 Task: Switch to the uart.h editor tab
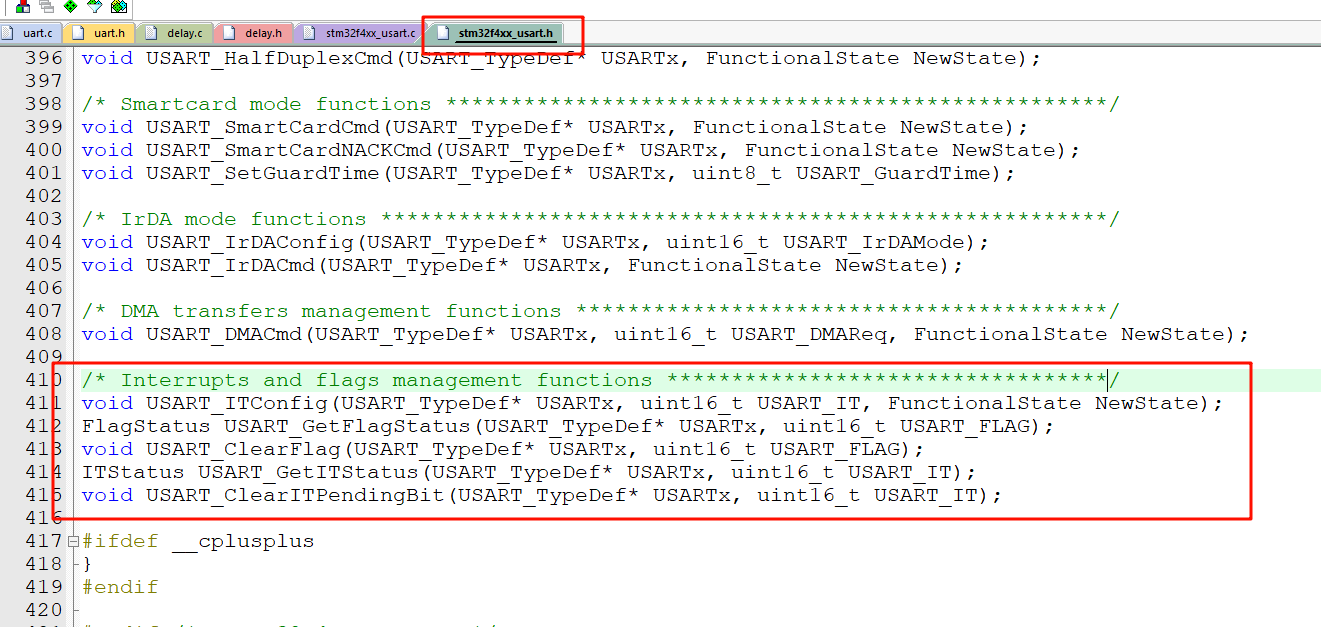98,33
